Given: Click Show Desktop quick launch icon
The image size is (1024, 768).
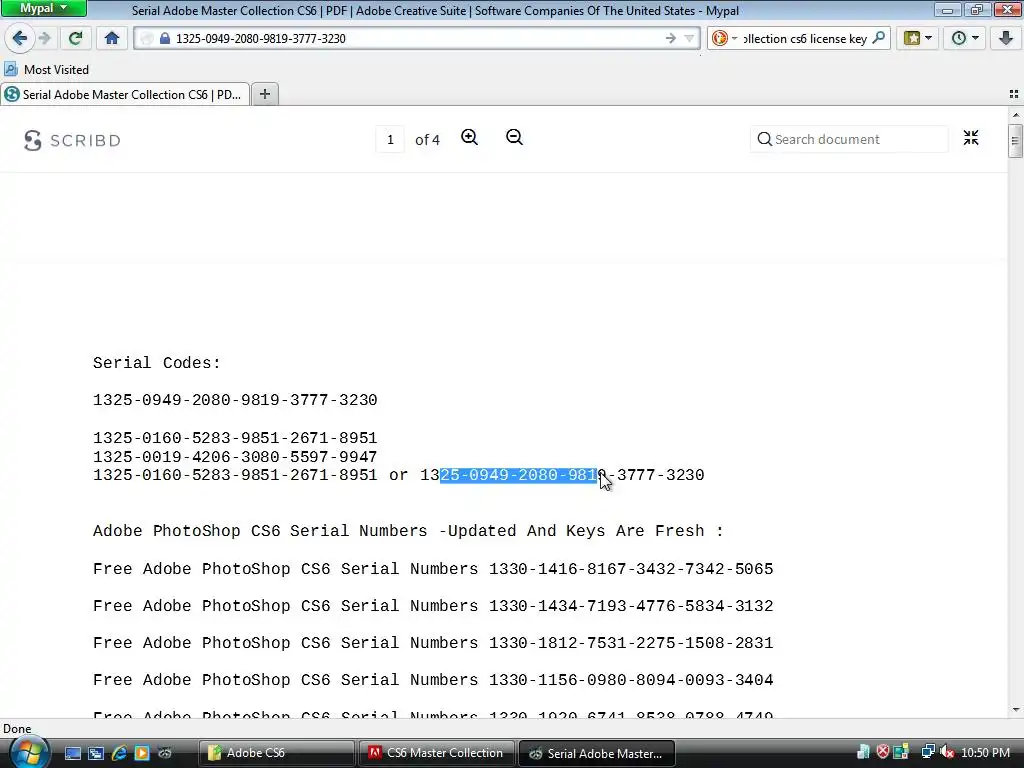Looking at the screenshot, I should pyautogui.click(x=72, y=753).
